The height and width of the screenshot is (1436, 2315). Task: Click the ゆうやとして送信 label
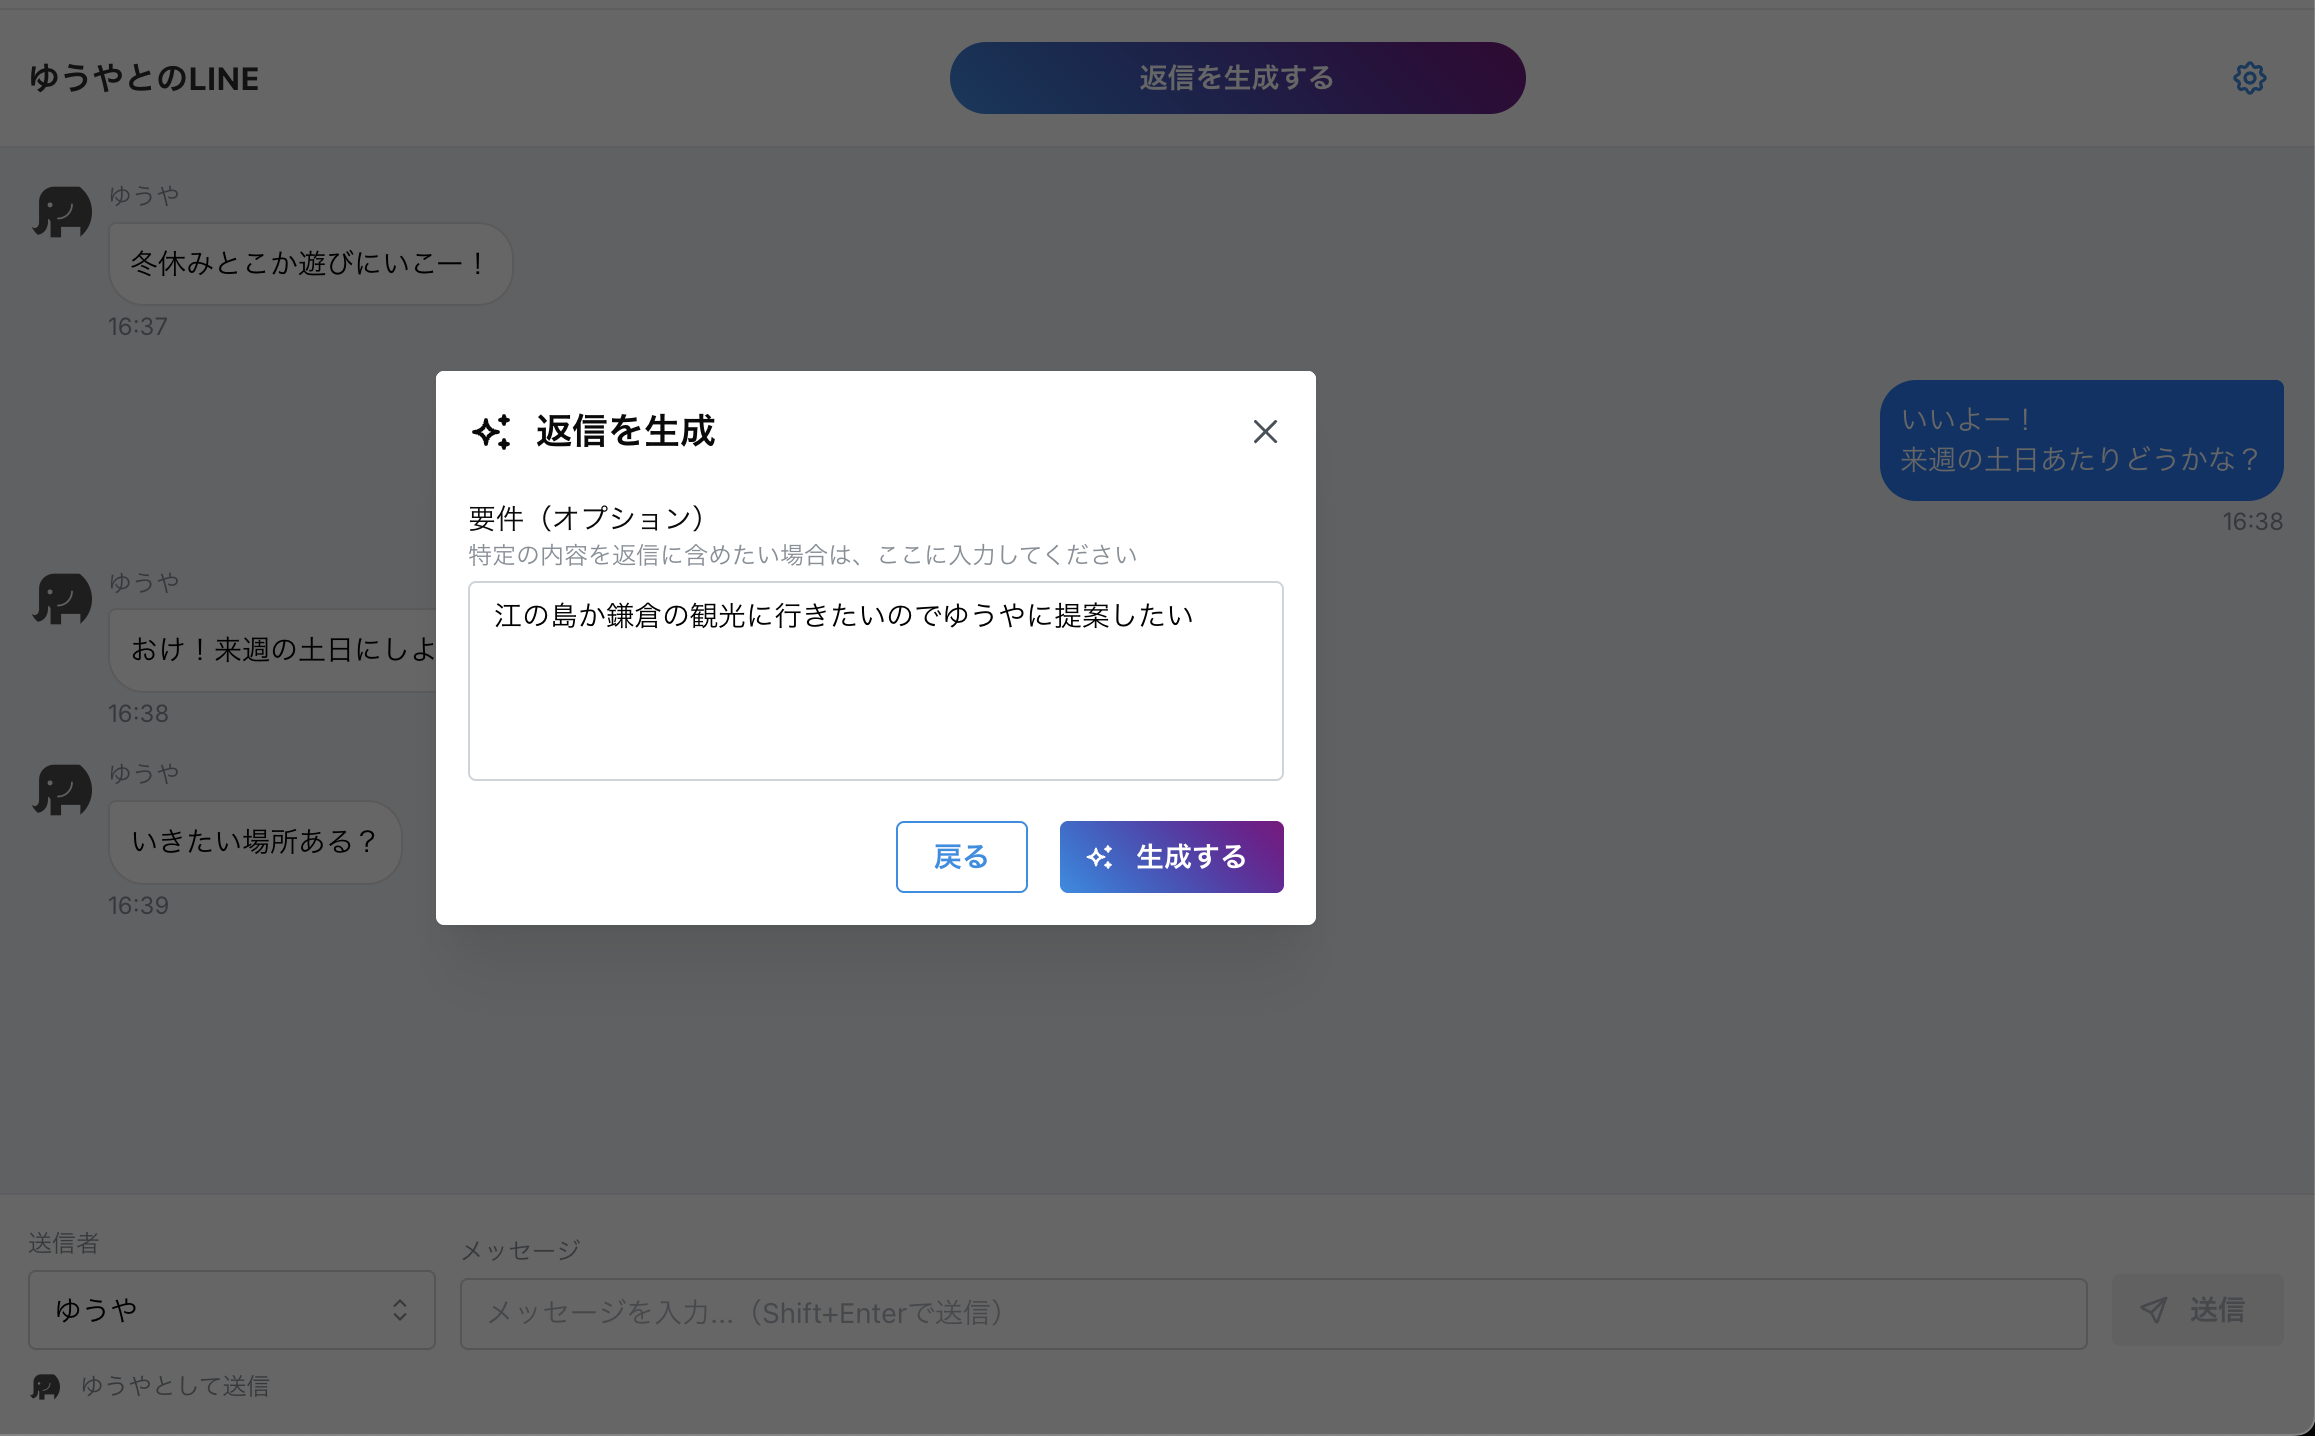point(175,1387)
